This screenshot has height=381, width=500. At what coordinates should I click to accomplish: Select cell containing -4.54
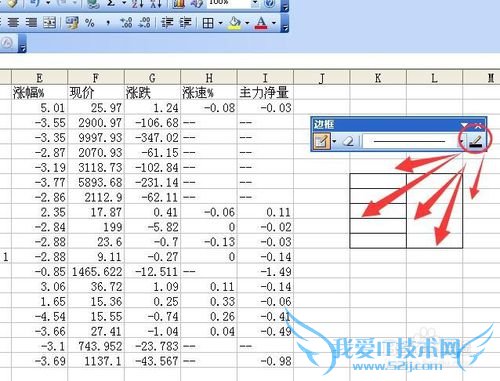pos(39,317)
